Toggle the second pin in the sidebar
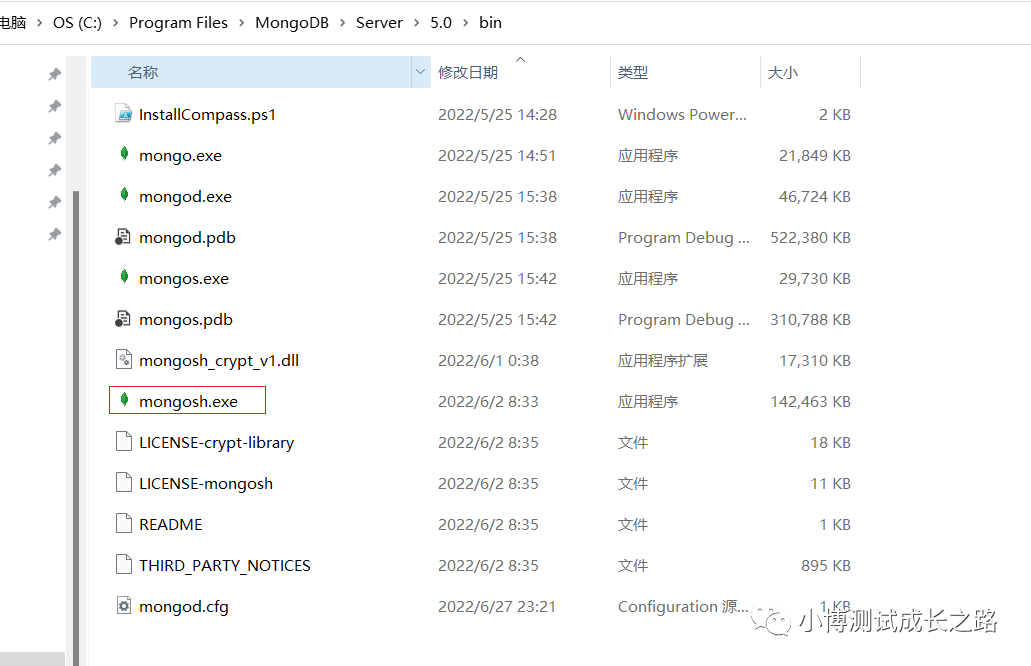Viewport: 1031px width, 666px height. coord(55,106)
